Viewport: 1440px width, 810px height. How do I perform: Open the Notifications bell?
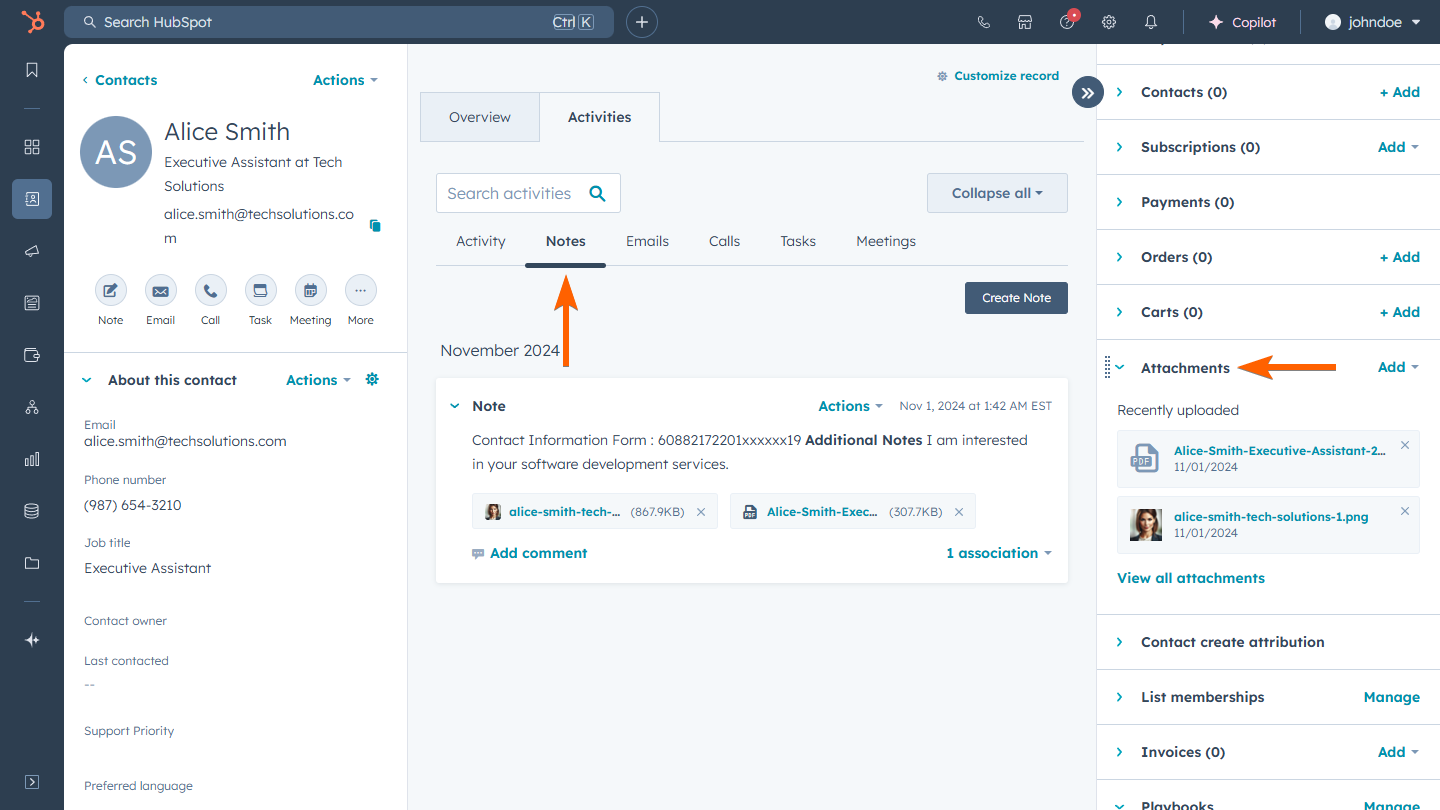pyautogui.click(x=1151, y=22)
